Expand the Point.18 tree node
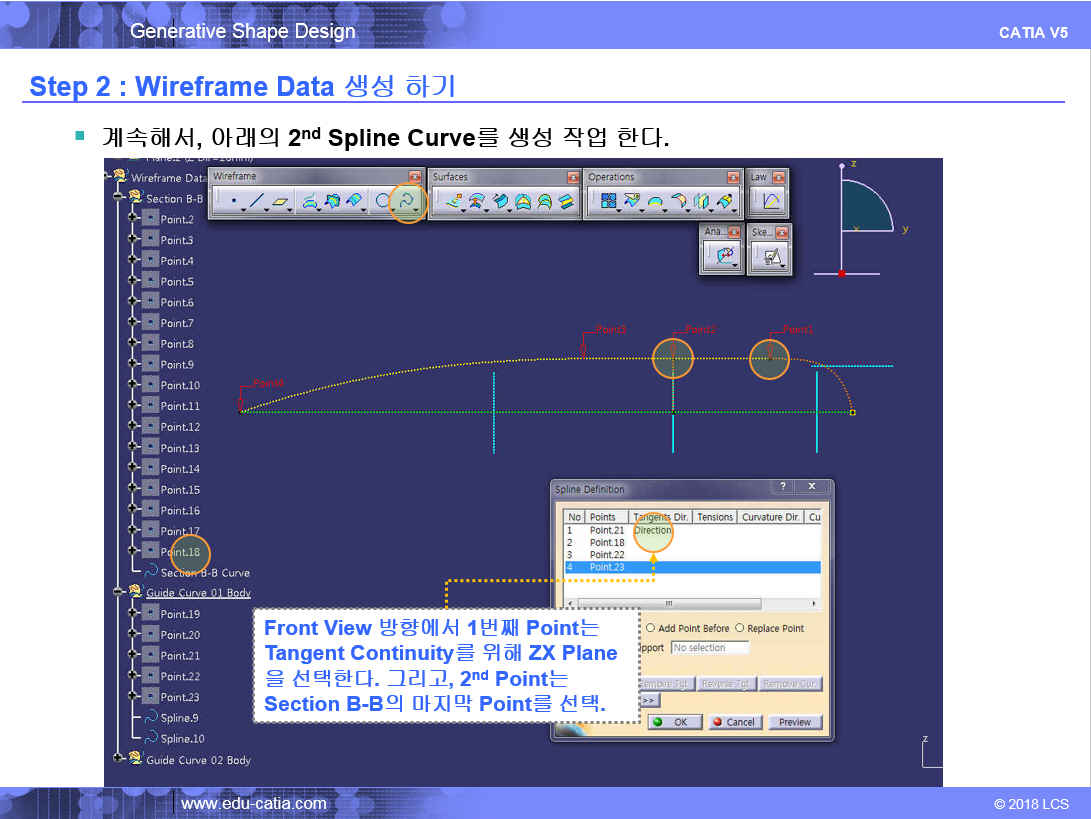 pyautogui.click(x=132, y=551)
